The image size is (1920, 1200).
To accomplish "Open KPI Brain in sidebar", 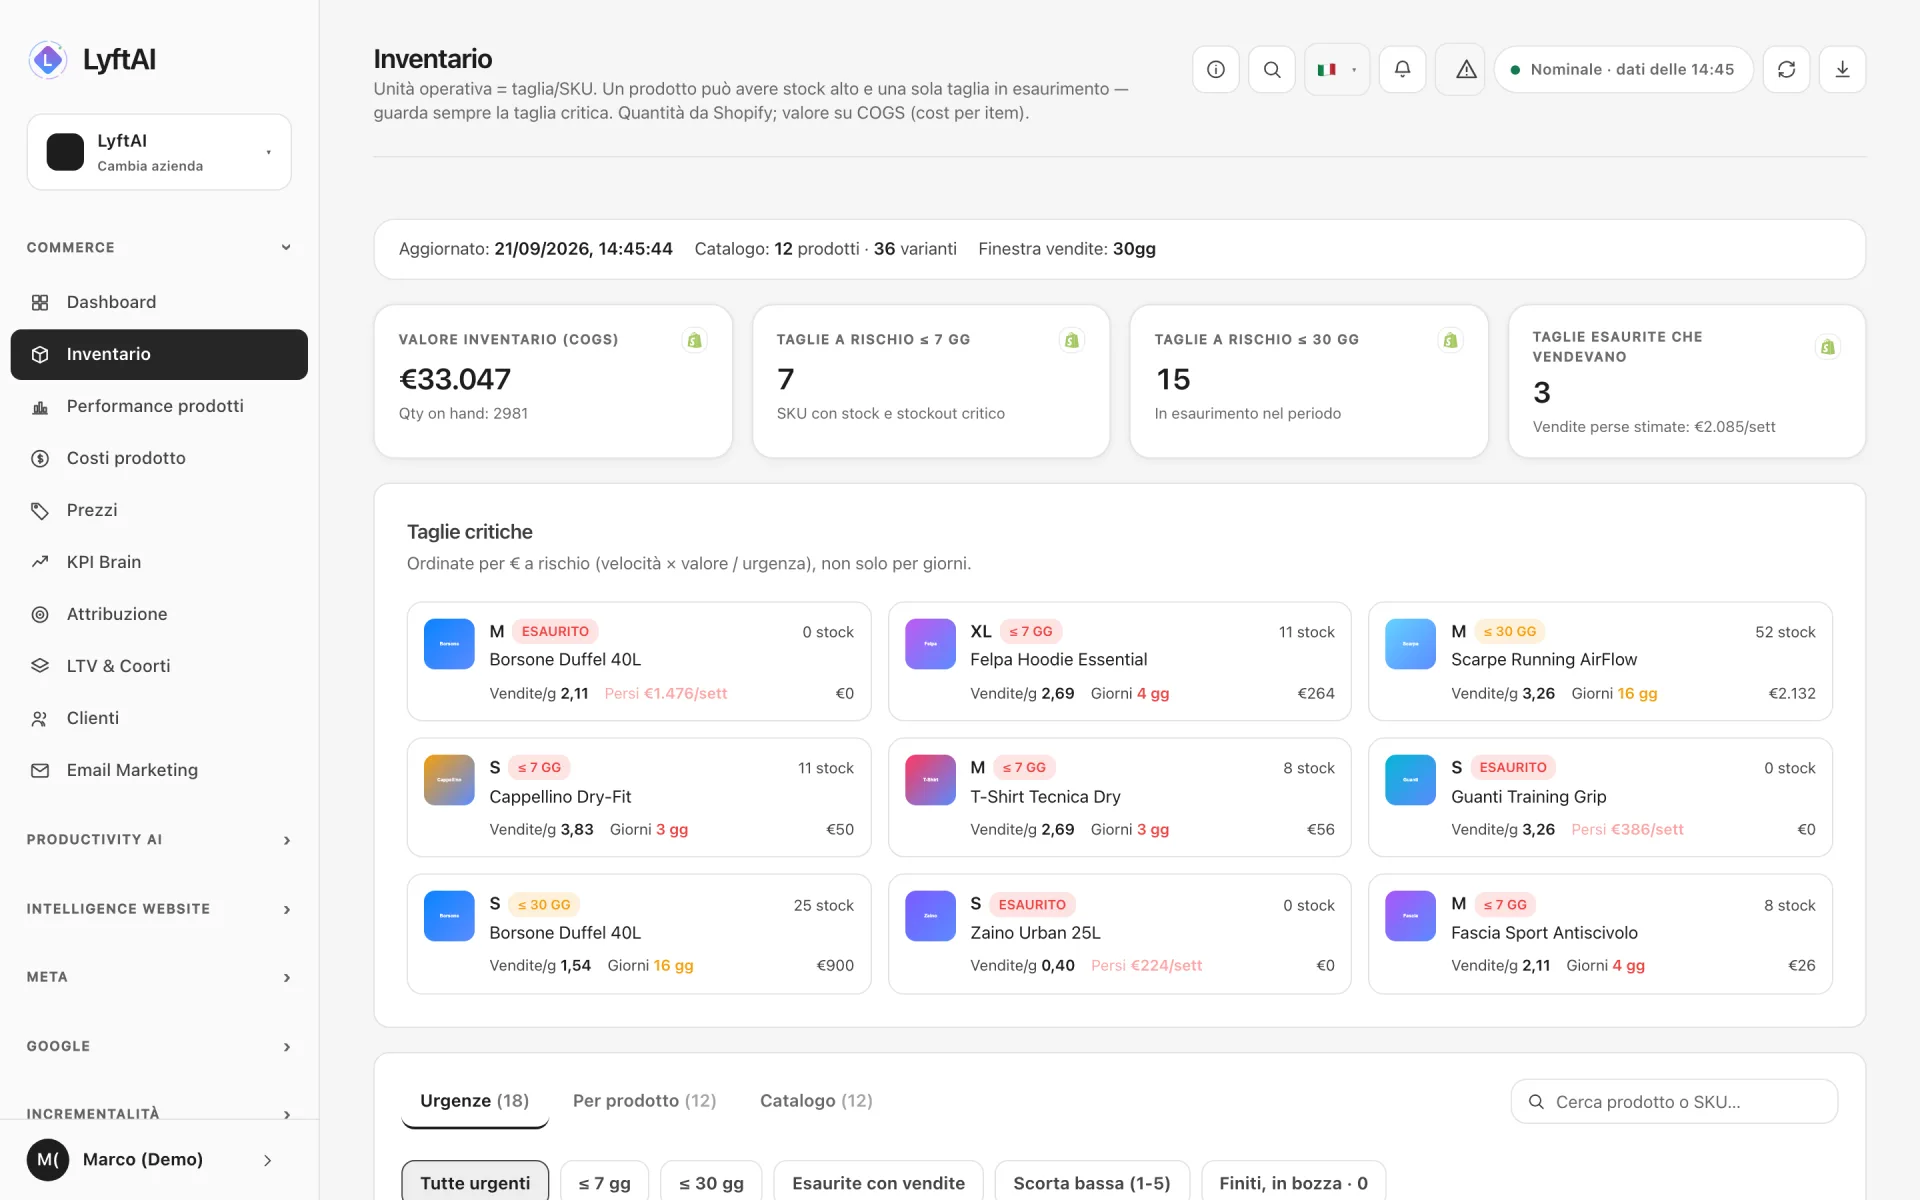I will [159, 562].
